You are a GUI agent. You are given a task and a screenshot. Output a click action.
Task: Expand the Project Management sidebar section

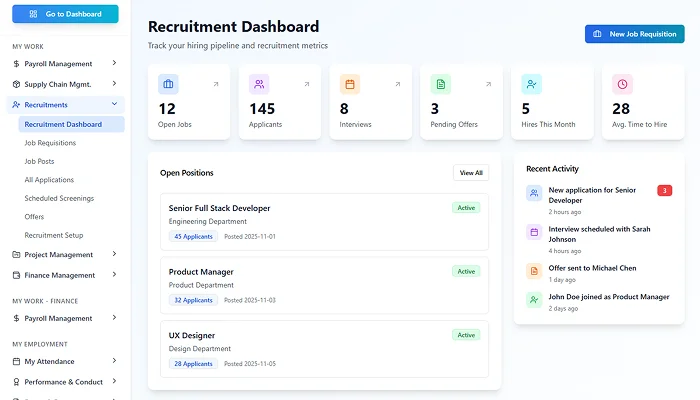point(114,254)
